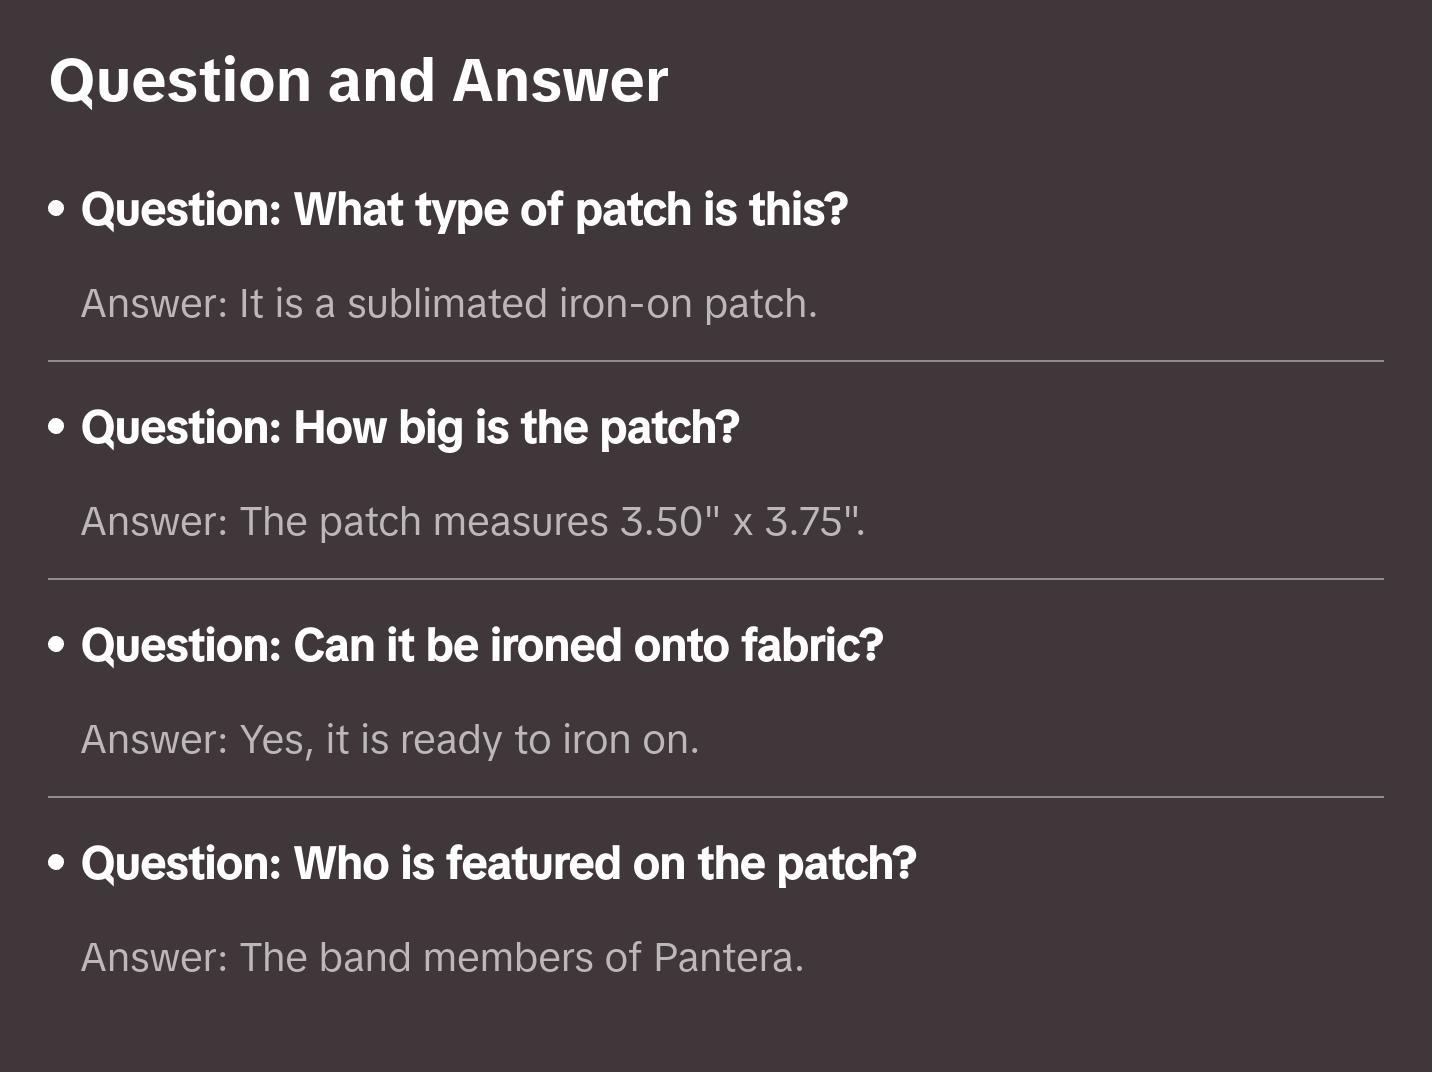Select the sublimated iron-on patch answer text
Image resolution: width=1432 pixels, height=1072 pixels.
point(449,304)
